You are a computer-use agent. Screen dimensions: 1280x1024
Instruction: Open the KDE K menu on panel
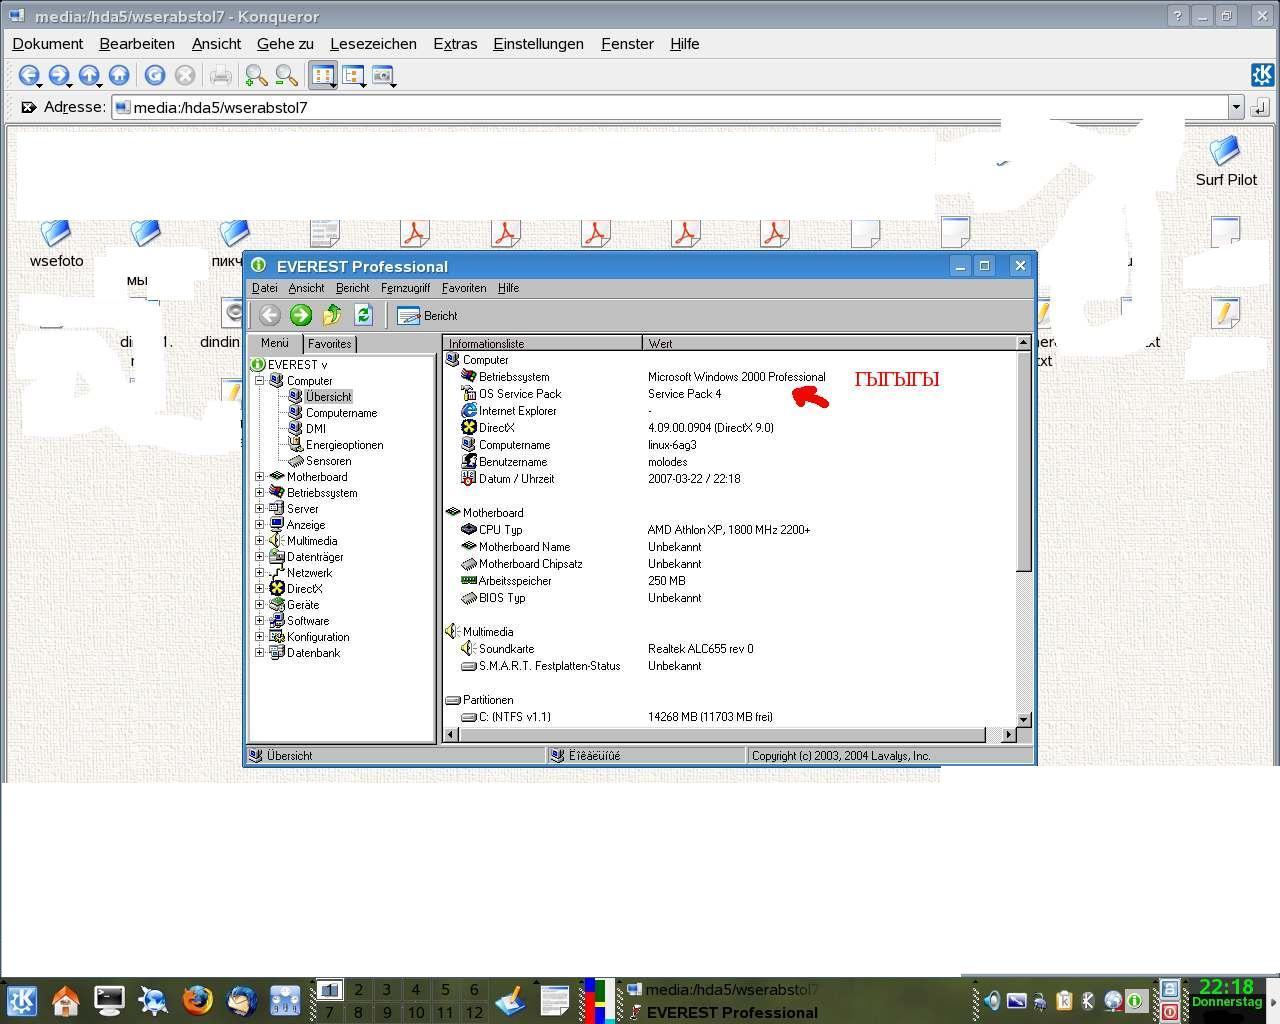(21, 1000)
